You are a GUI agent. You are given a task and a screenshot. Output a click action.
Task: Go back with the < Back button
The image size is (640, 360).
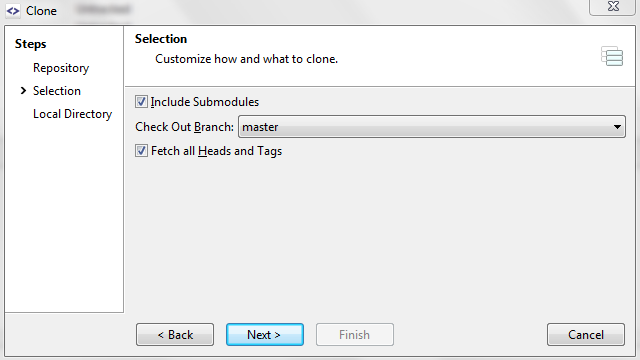click(175, 335)
